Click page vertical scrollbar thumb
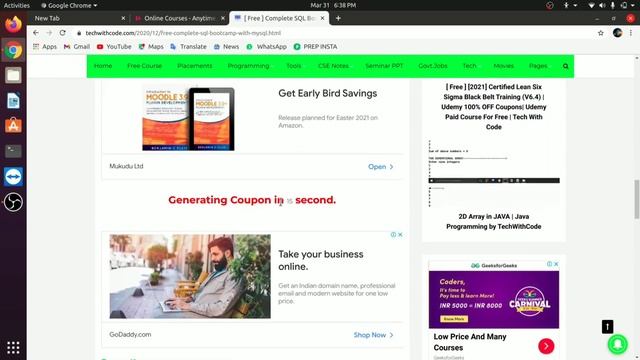640x360 pixels. pyautogui.click(x=637, y=199)
